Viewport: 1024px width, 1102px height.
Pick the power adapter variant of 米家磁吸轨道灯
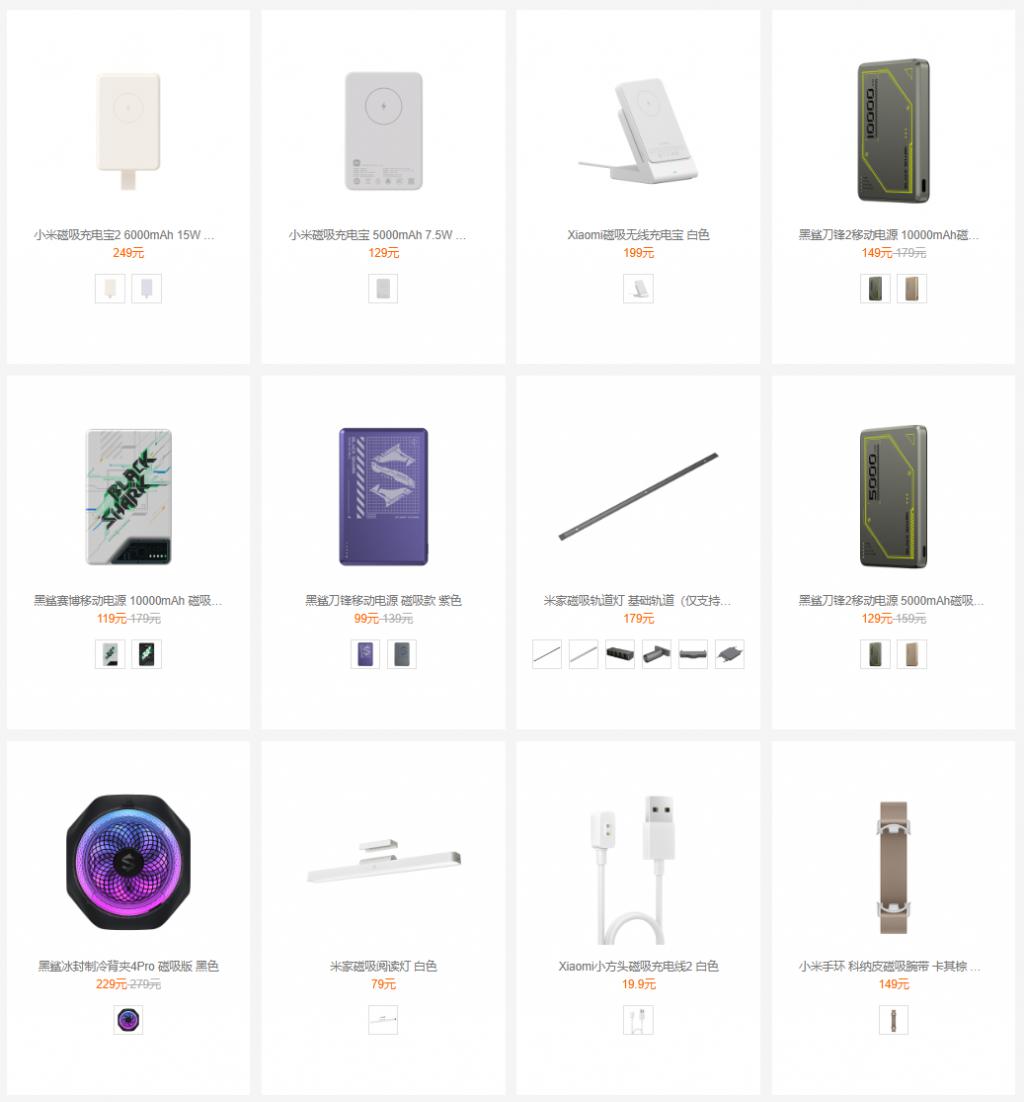[x=730, y=654]
